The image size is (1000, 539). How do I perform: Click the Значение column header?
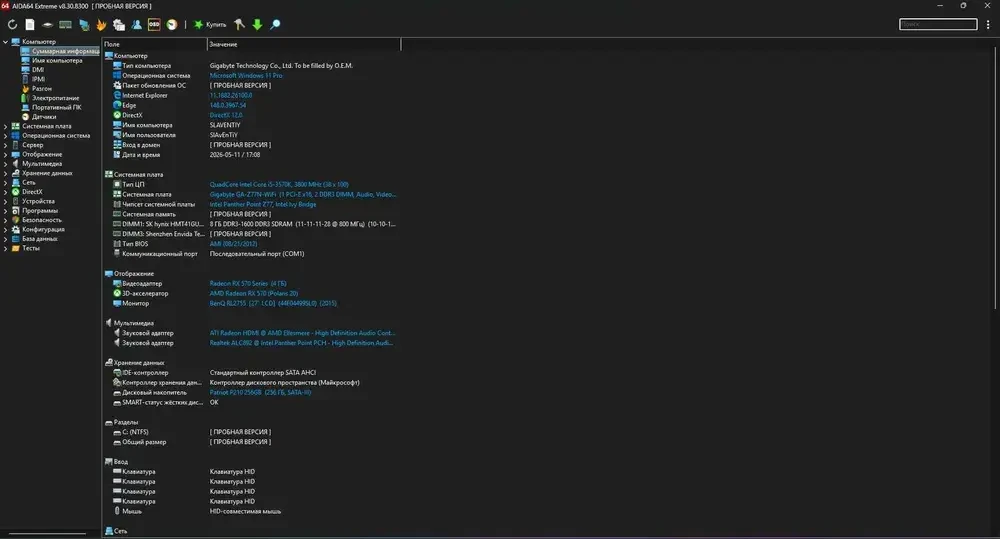(x=304, y=44)
